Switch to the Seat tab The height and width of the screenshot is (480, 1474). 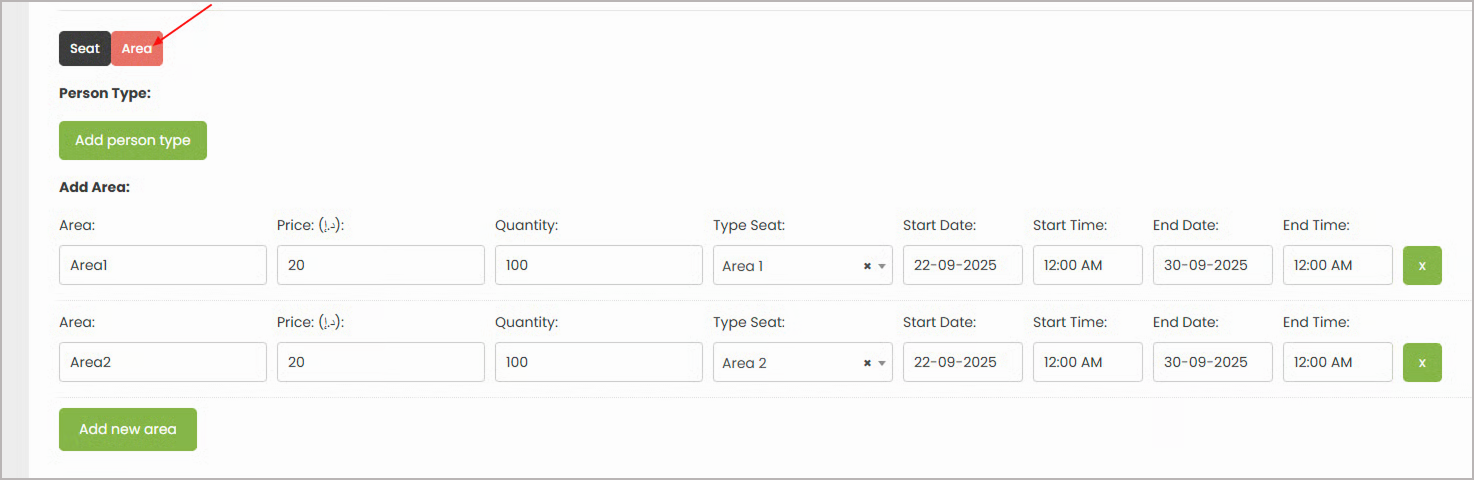(x=85, y=48)
